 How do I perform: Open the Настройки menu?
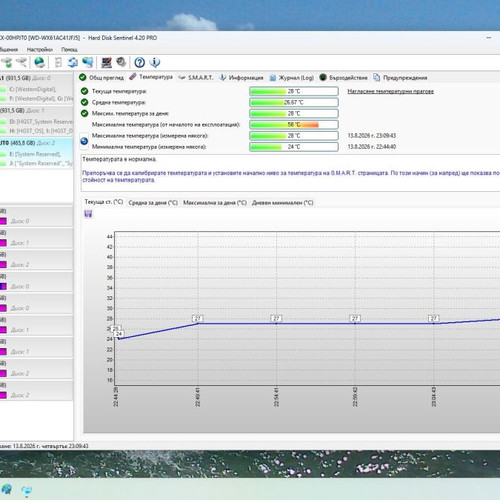(40, 49)
